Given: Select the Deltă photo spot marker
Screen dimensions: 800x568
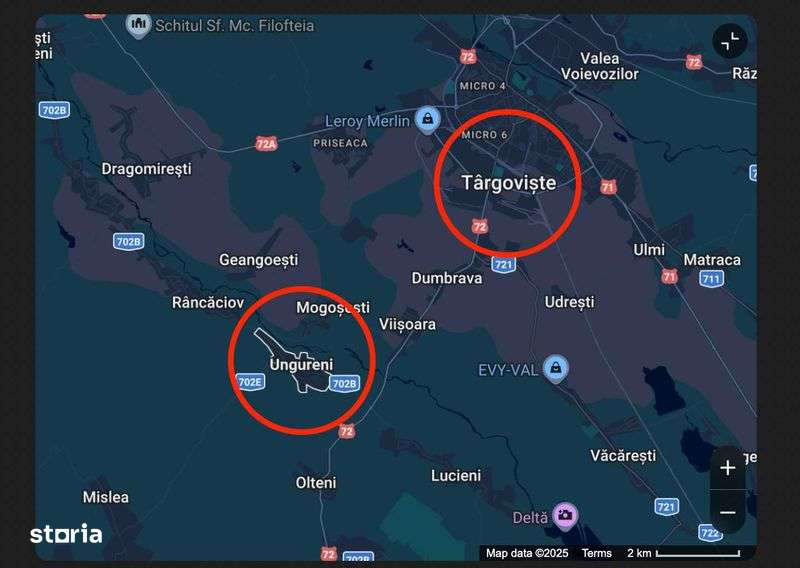Looking at the screenshot, I should pos(565,515).
